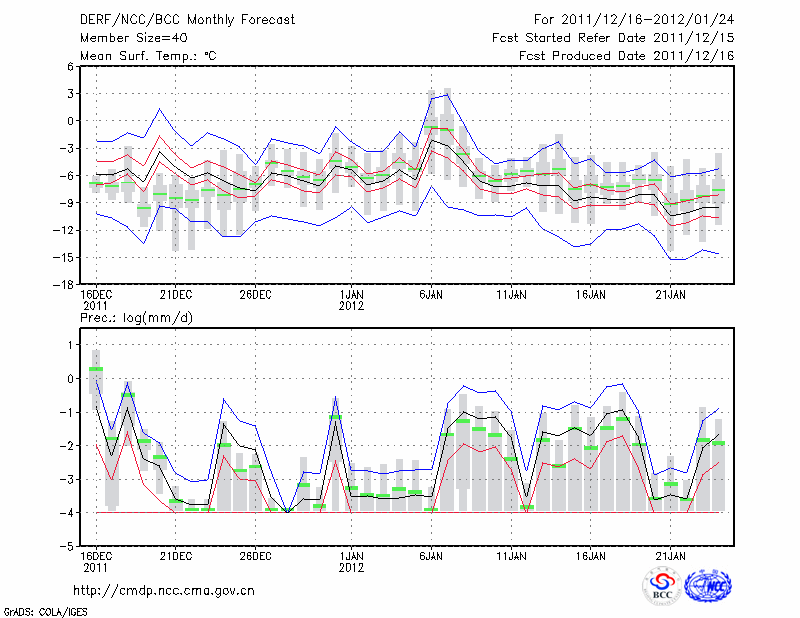Click 16DEC 2011 label under precipitation chart

95,561
